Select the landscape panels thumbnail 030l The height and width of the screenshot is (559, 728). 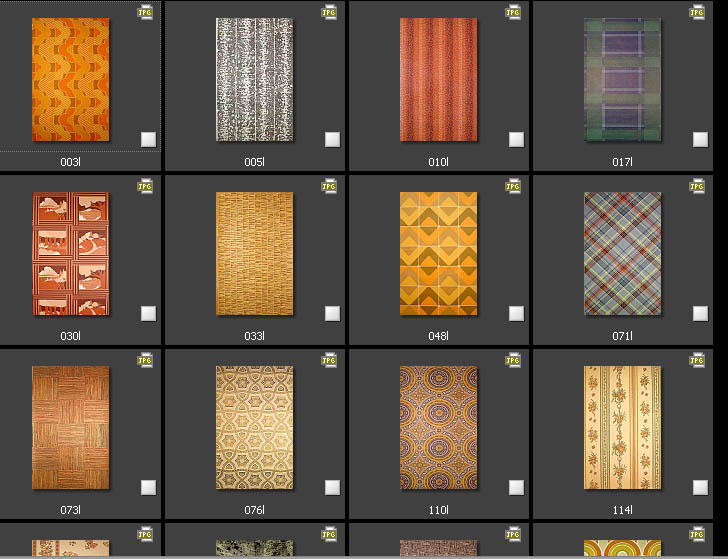[x=71, y=254]
